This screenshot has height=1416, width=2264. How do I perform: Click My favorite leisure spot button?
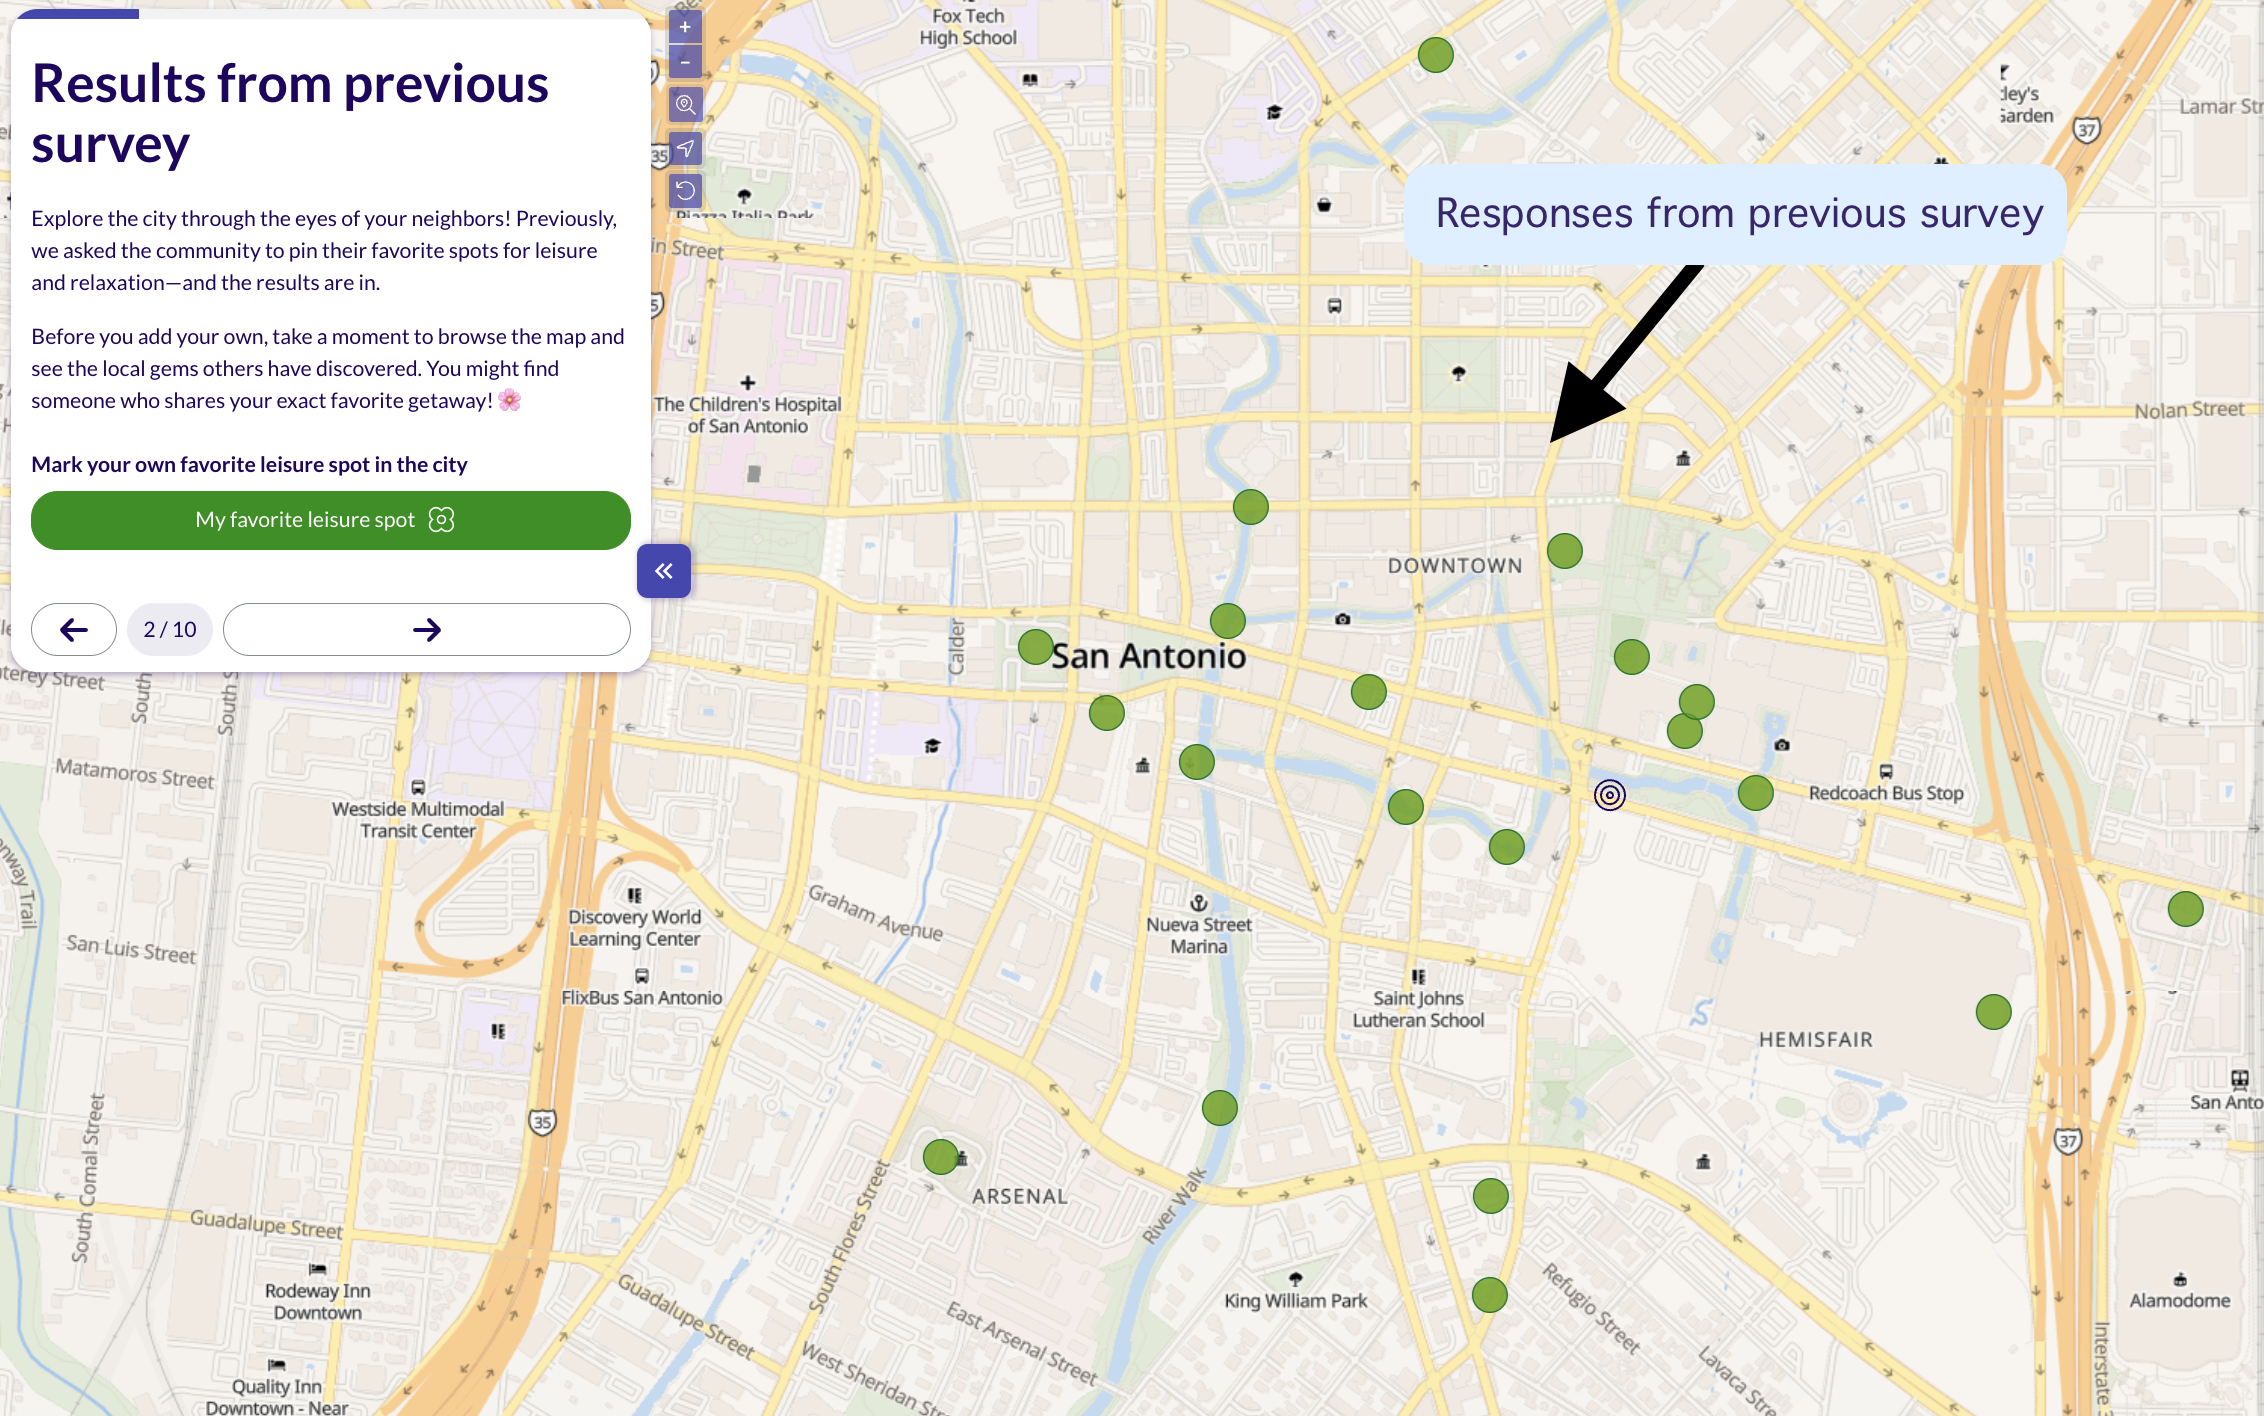point(331,520)
